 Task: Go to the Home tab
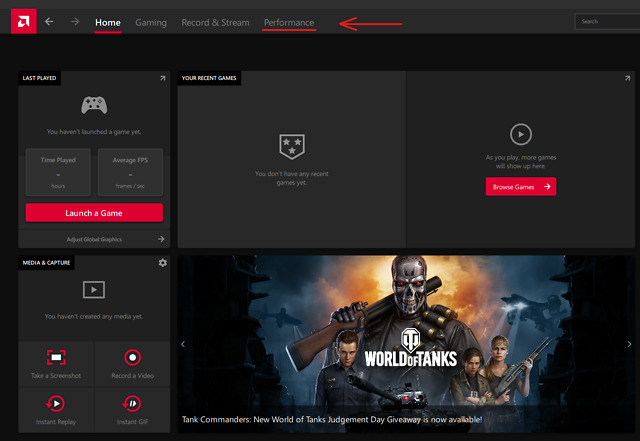point(108,22)
